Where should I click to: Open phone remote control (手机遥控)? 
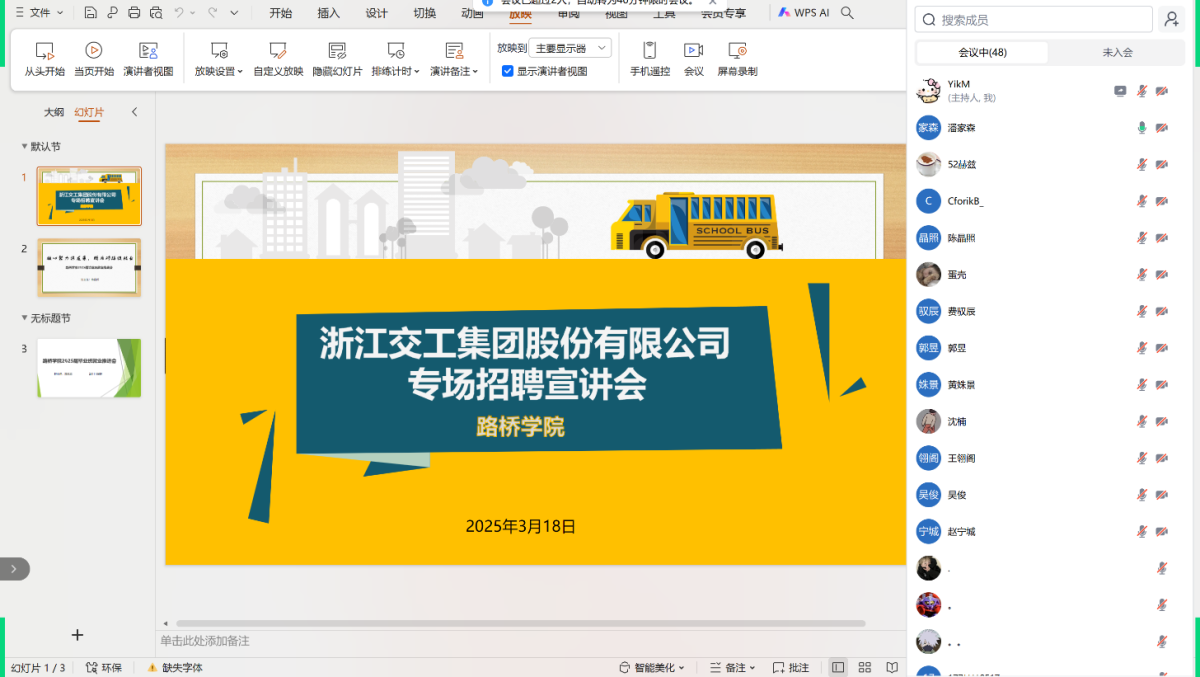pyautogui.click(x=650, y=59)
